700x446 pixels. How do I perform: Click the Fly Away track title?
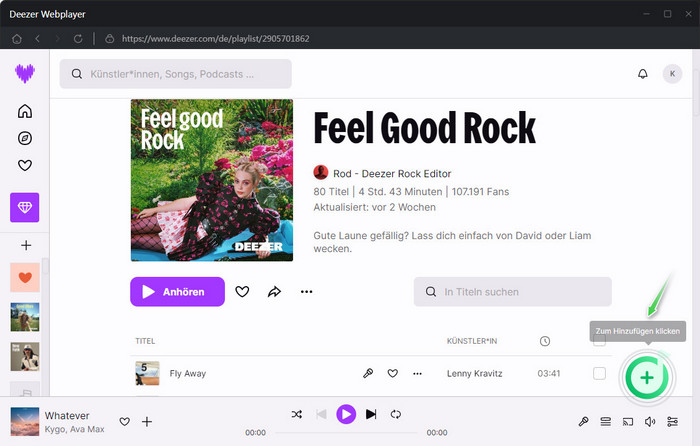188,374
